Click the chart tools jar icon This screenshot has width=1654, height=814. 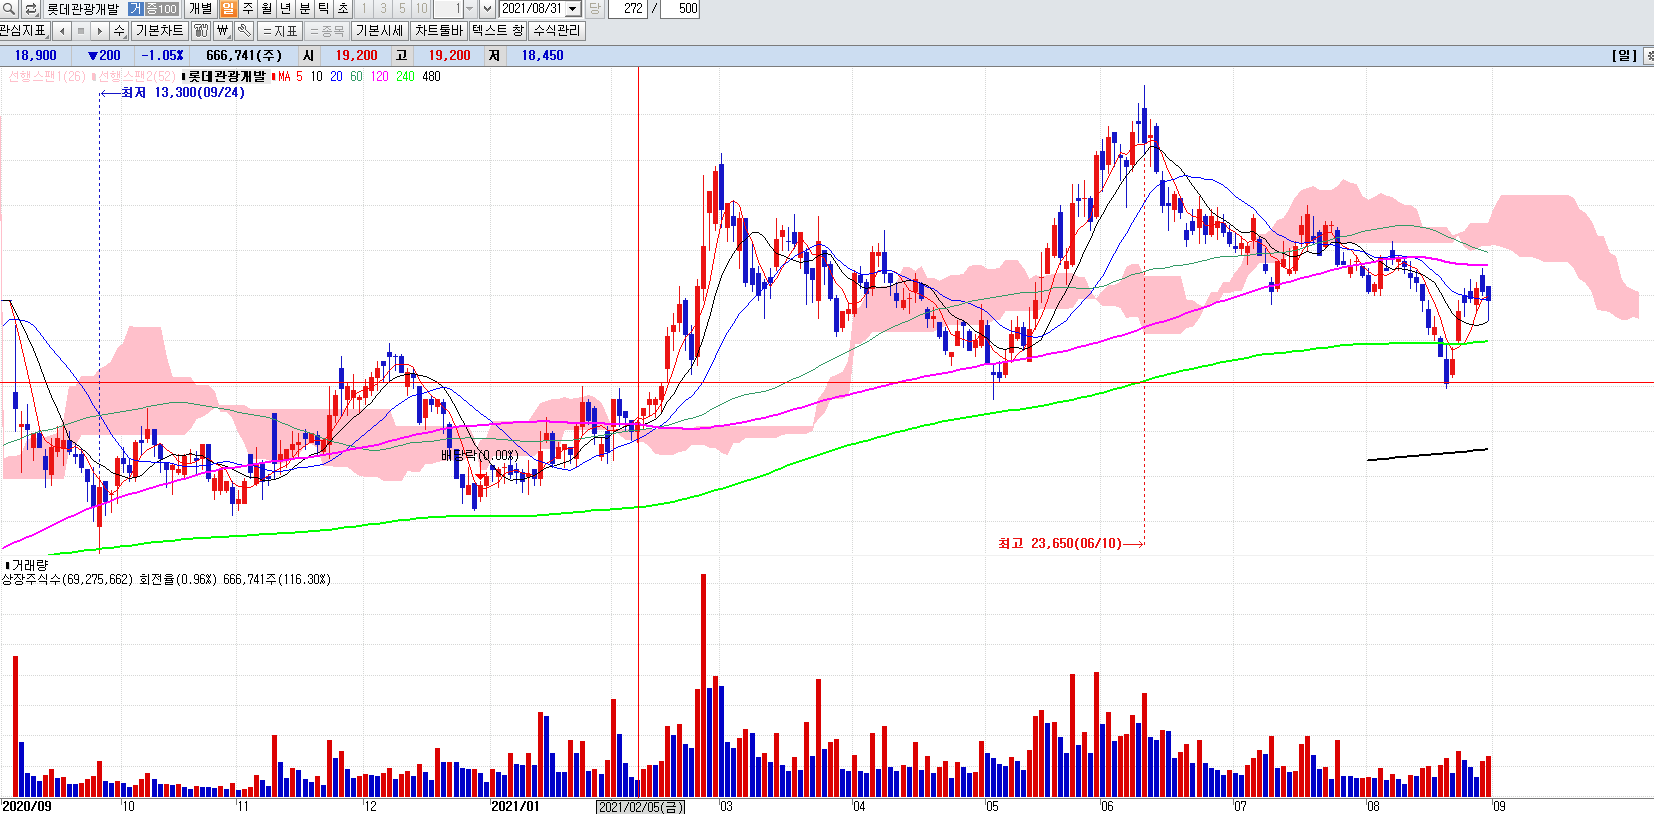click(201, 31)
